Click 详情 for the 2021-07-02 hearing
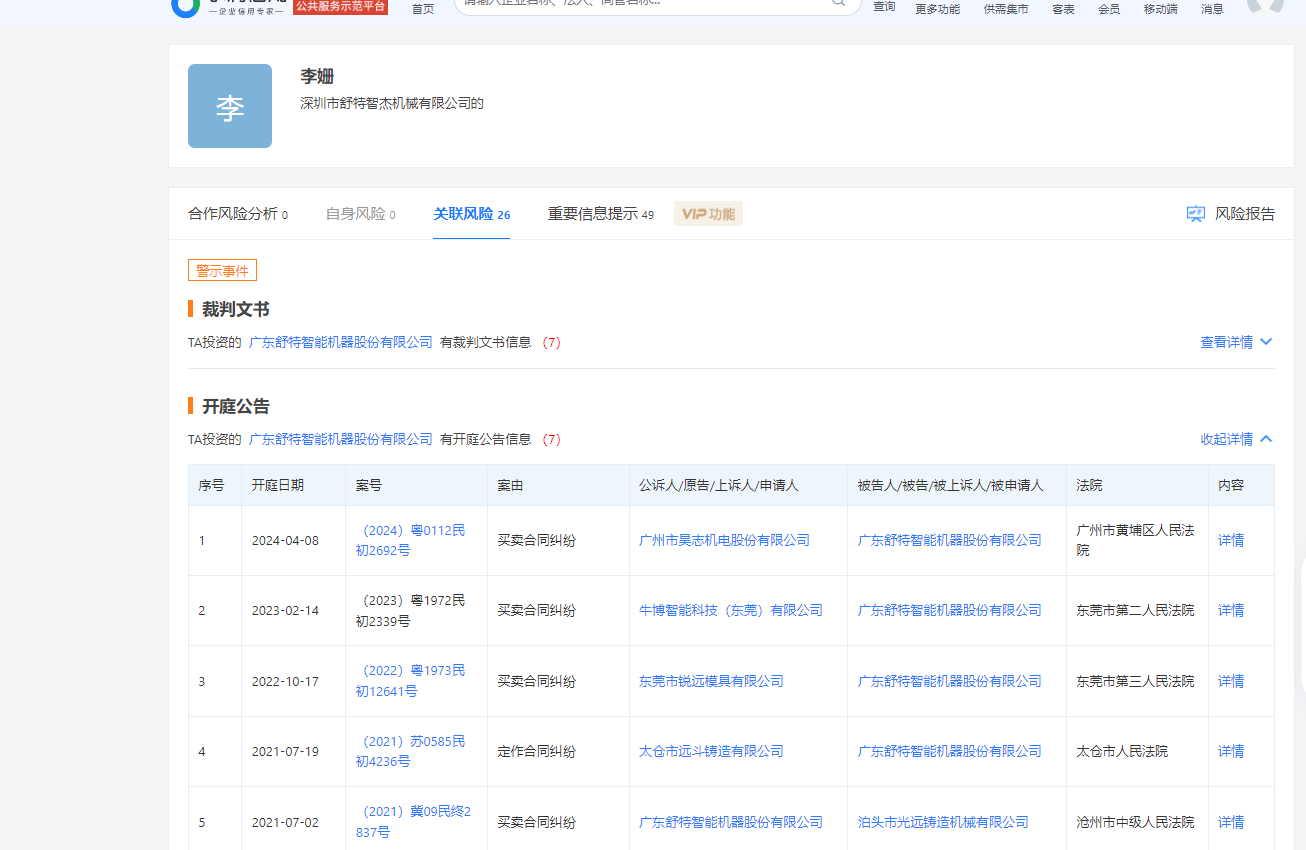Image resolution: width=1306 pixels, height=850 pixels. pyautogui.click(x=1231, y=822)
